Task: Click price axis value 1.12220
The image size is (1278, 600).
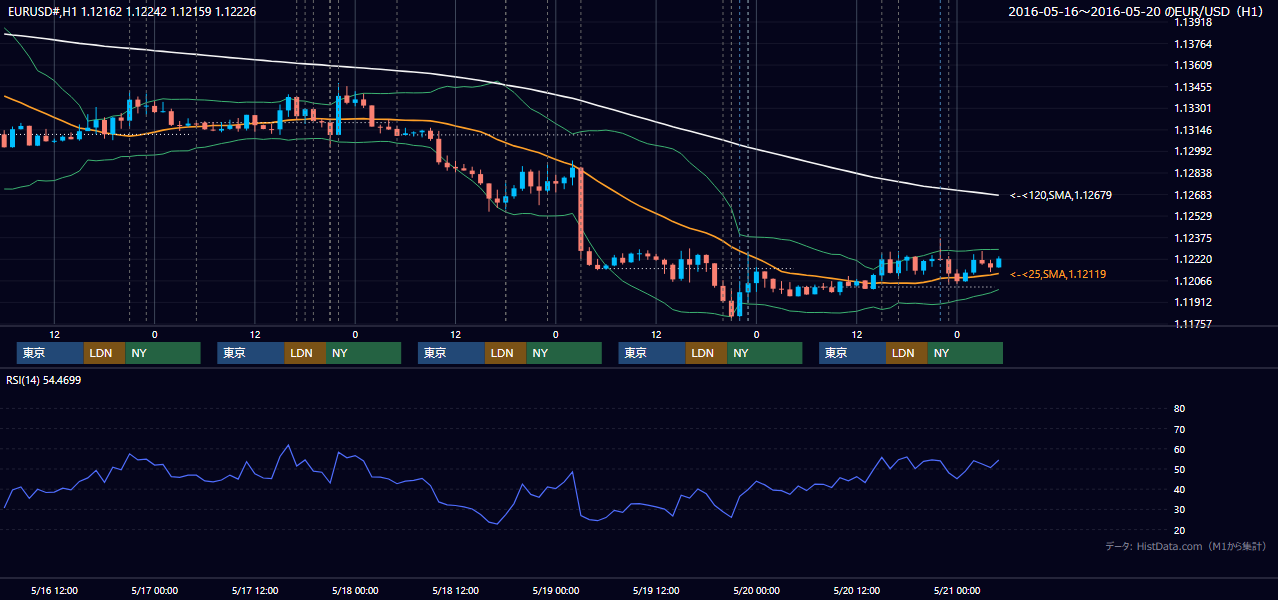Action: 1193,259
